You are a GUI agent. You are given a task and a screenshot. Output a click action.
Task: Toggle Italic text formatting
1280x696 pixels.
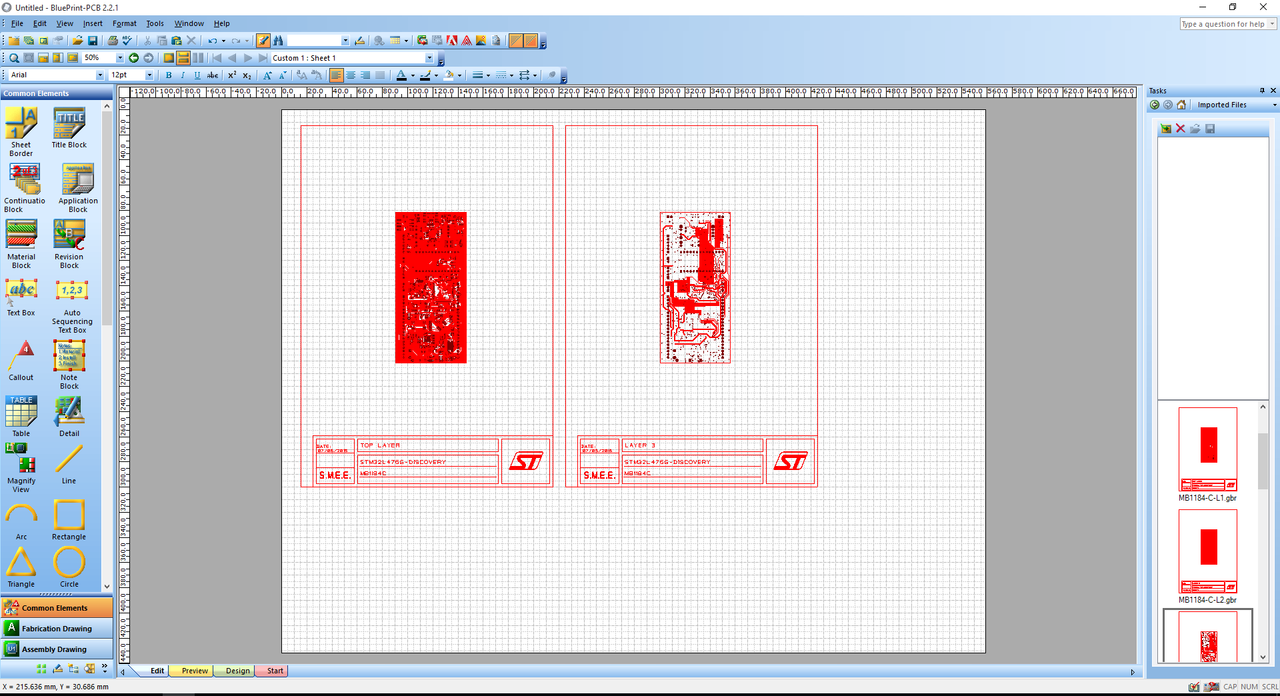click(183, 75)
